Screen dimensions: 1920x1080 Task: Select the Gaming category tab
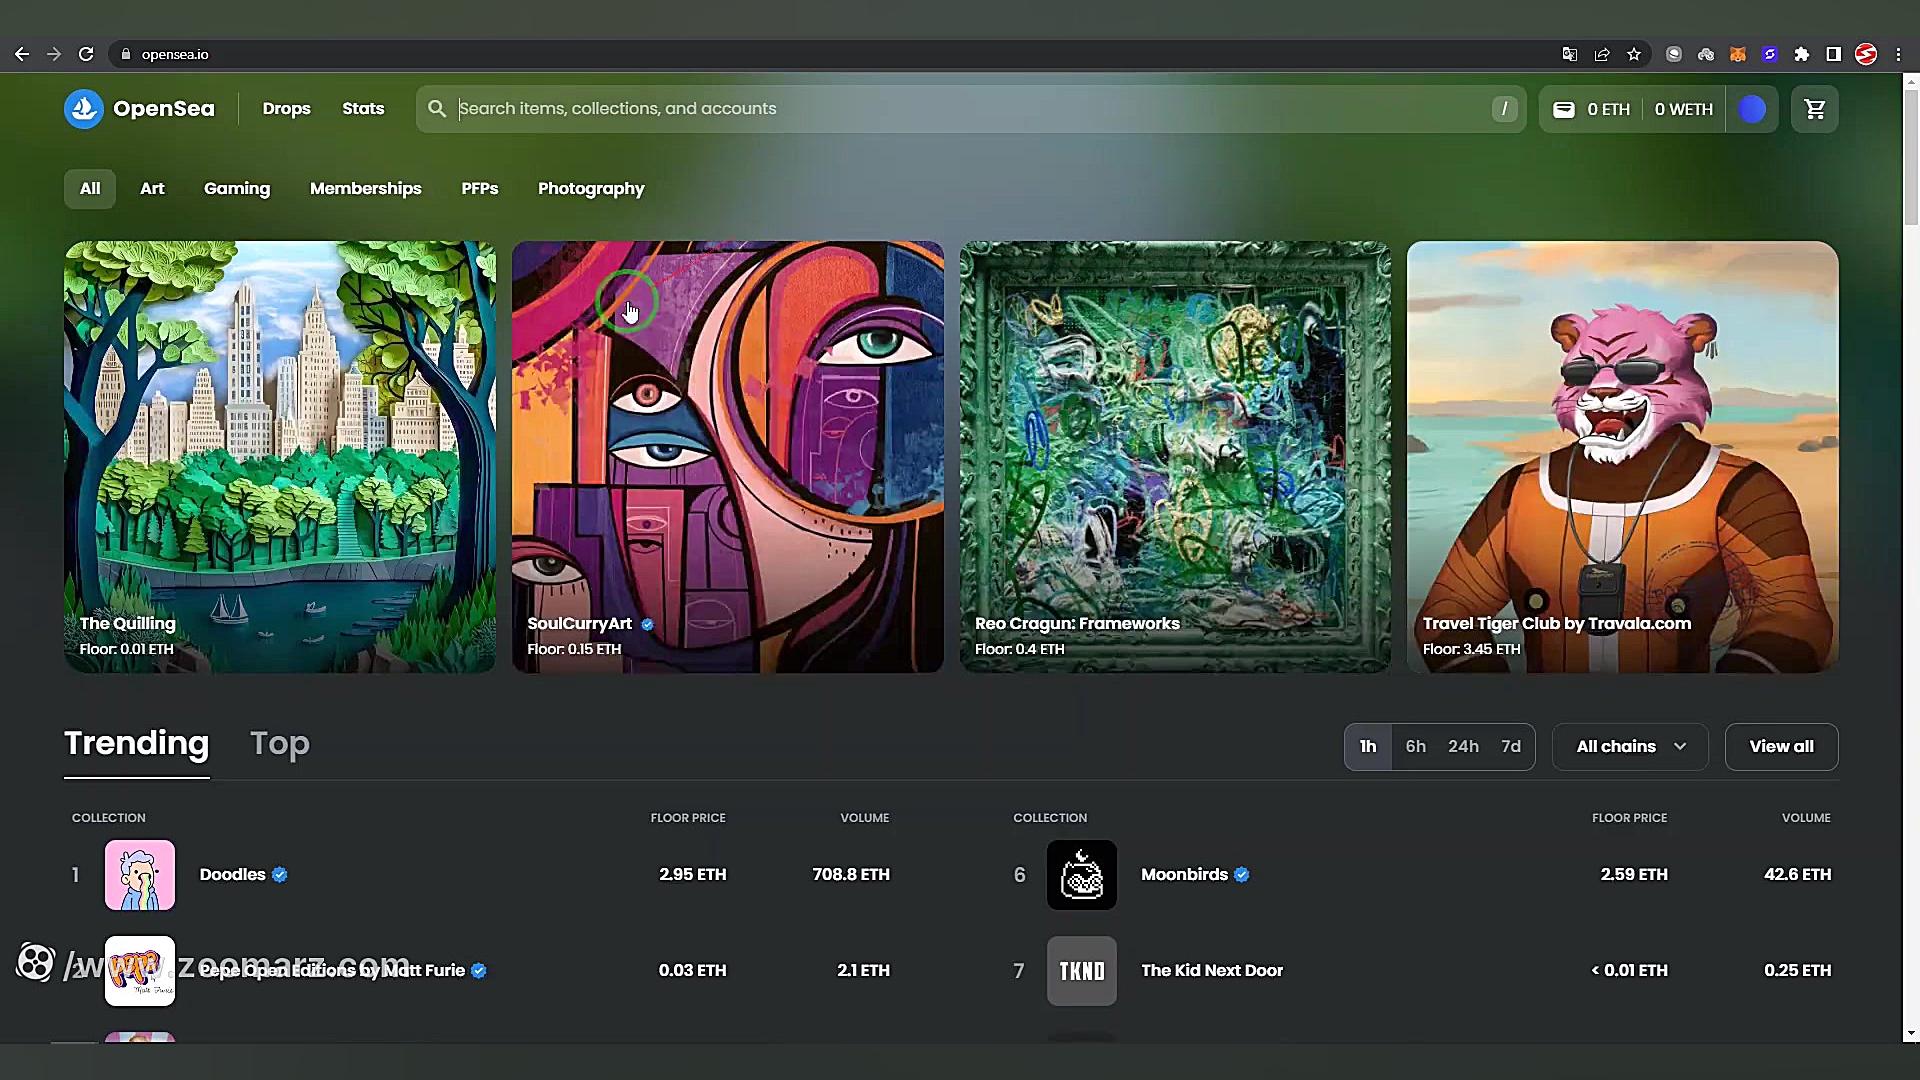(237, 189)
